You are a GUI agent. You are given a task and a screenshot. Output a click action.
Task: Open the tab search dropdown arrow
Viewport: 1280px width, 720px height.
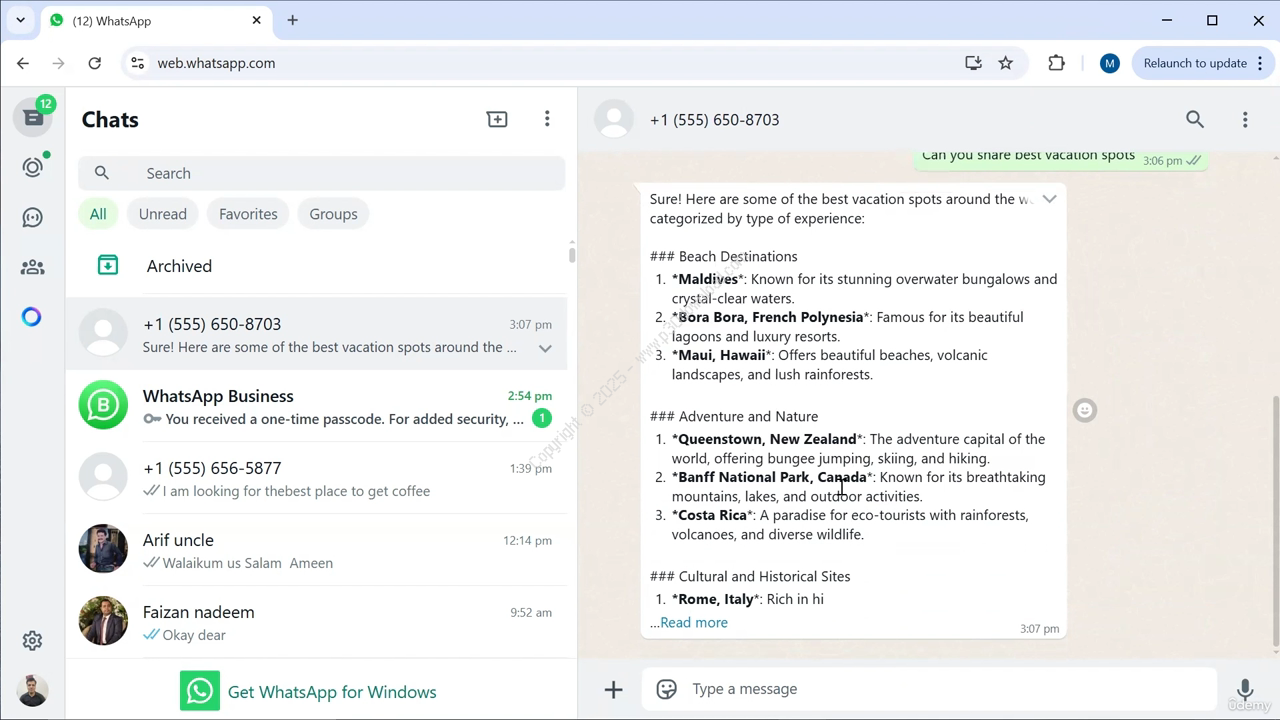(20, 20)
